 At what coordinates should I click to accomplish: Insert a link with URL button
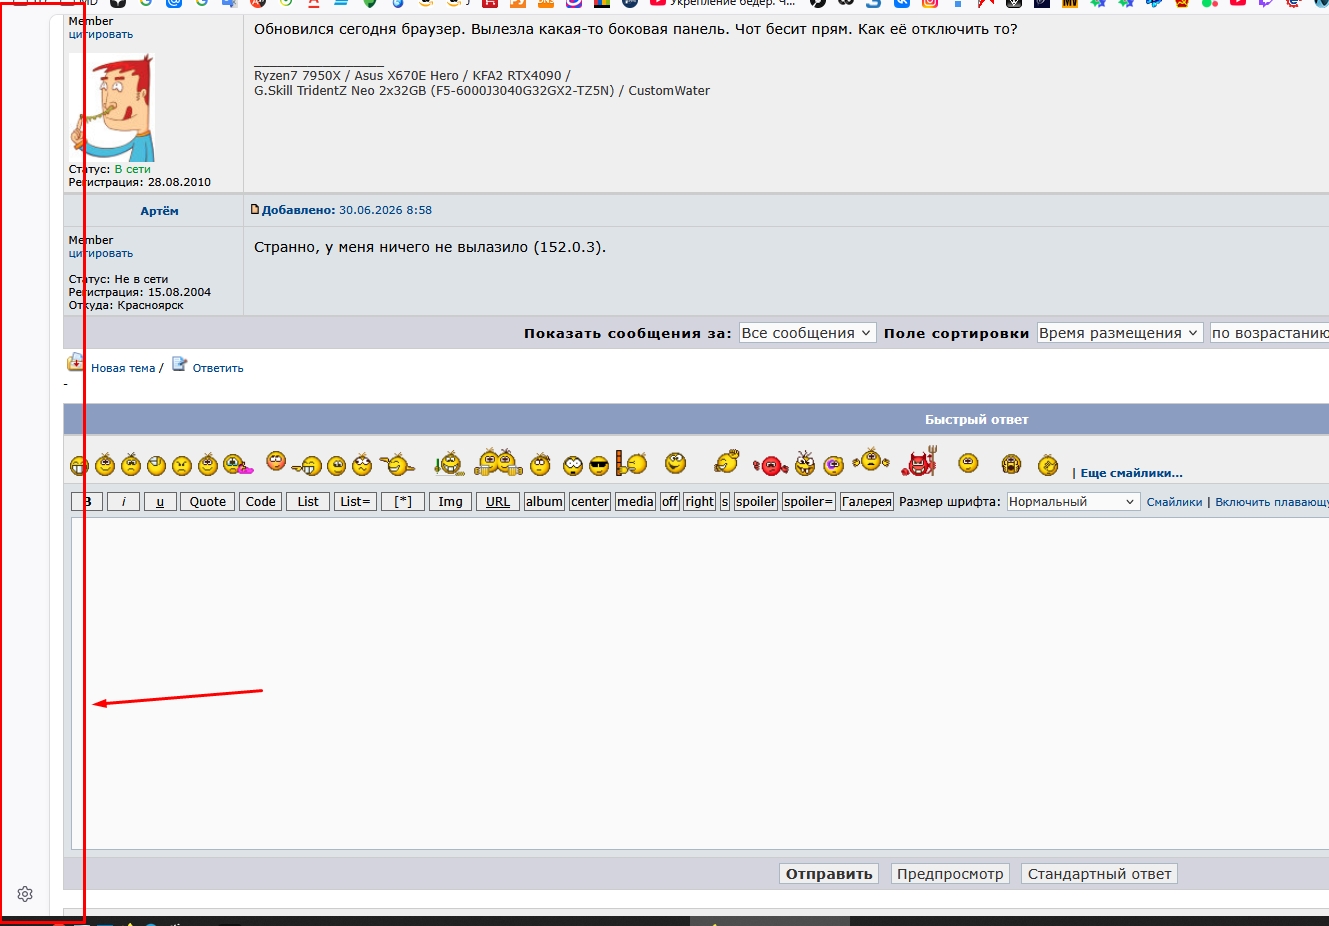(498, 502)
